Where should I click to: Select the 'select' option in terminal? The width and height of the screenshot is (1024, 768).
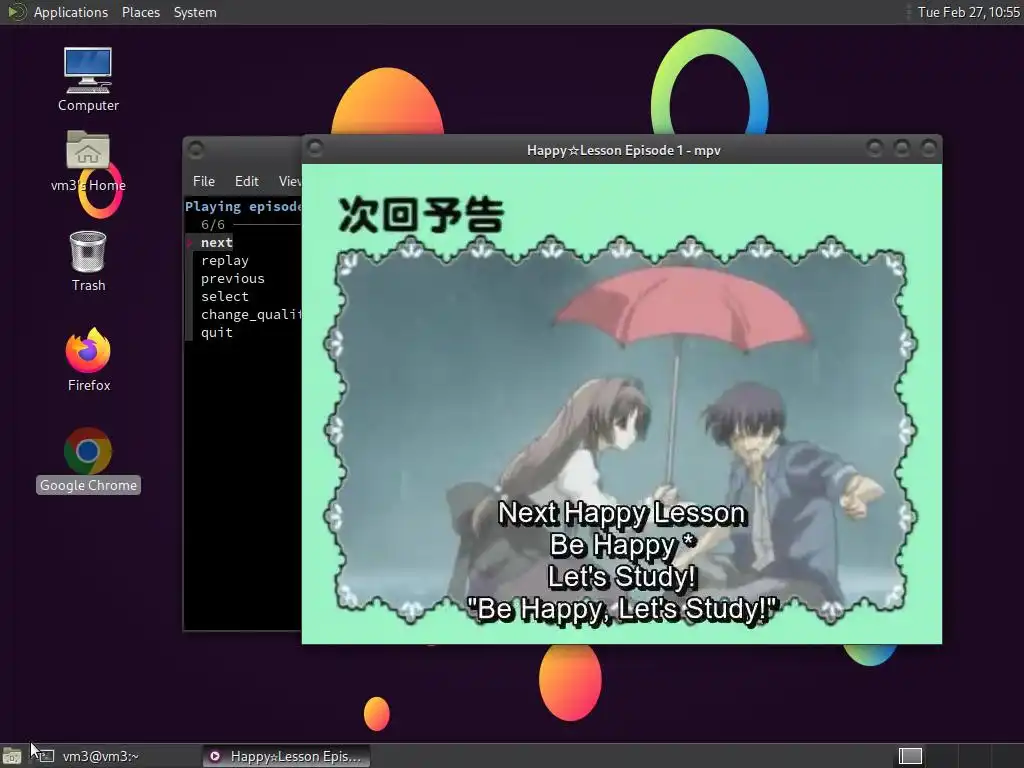(225, 296)
